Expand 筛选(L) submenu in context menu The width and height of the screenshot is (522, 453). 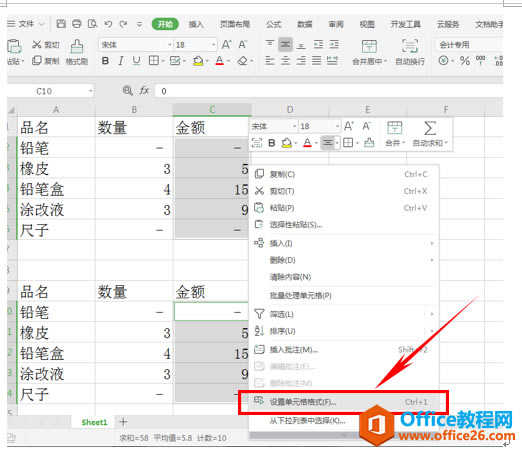344,314
